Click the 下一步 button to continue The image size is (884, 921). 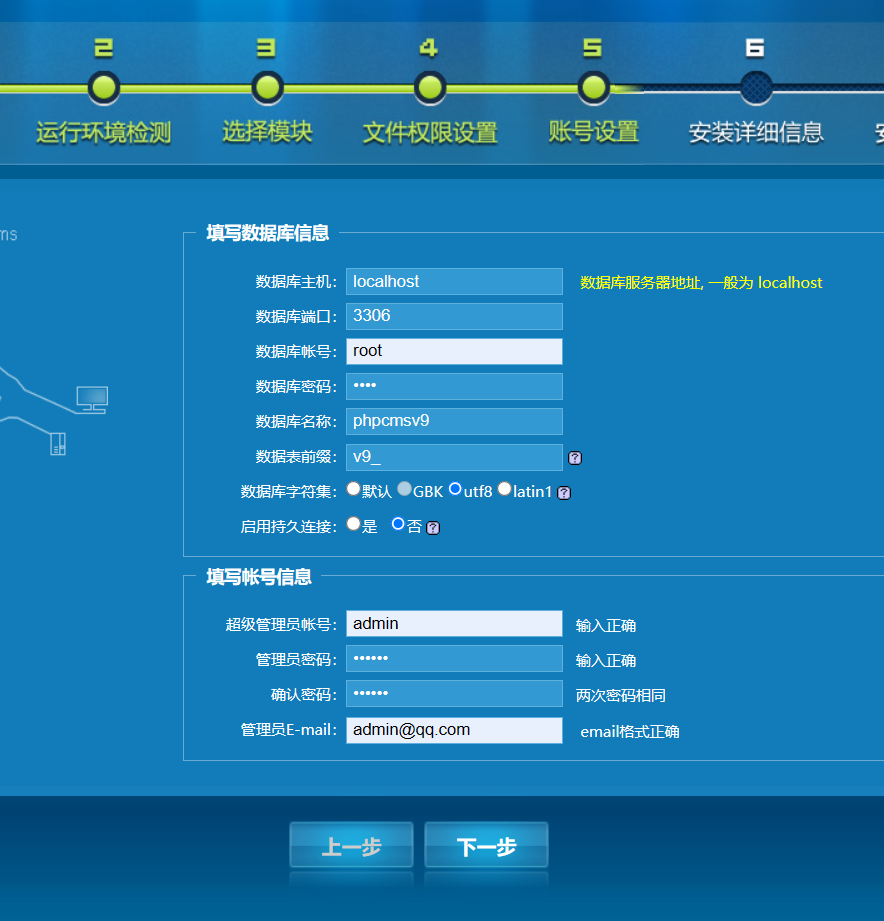486,845
